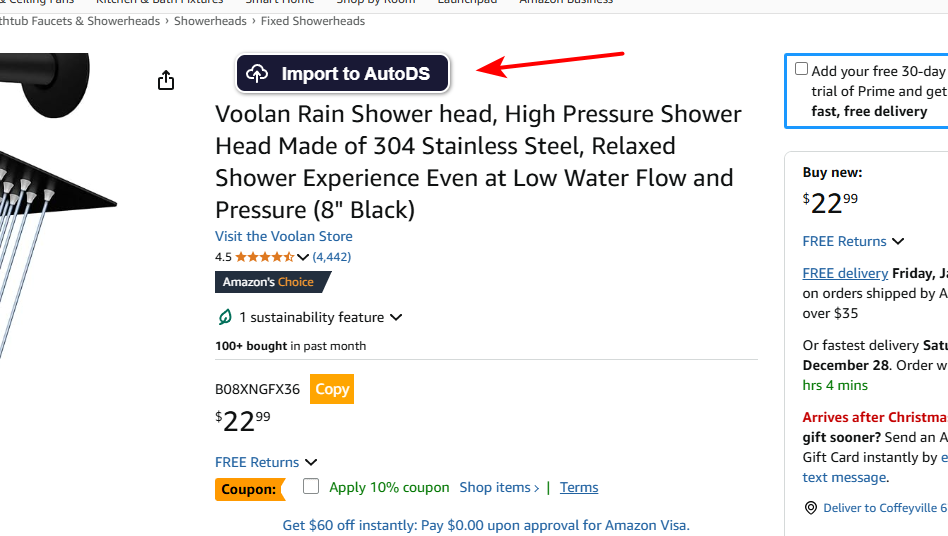Tick the Apply 10% coupon checkbox

[x=311, y=487]
